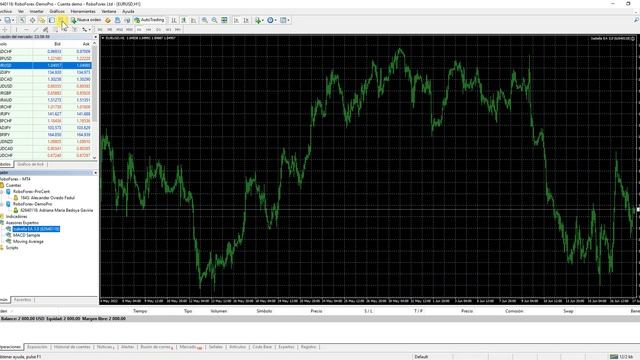Click the MACD Sample expert icon
Viewport: 640px width, 360px height.
pos(8,235)
